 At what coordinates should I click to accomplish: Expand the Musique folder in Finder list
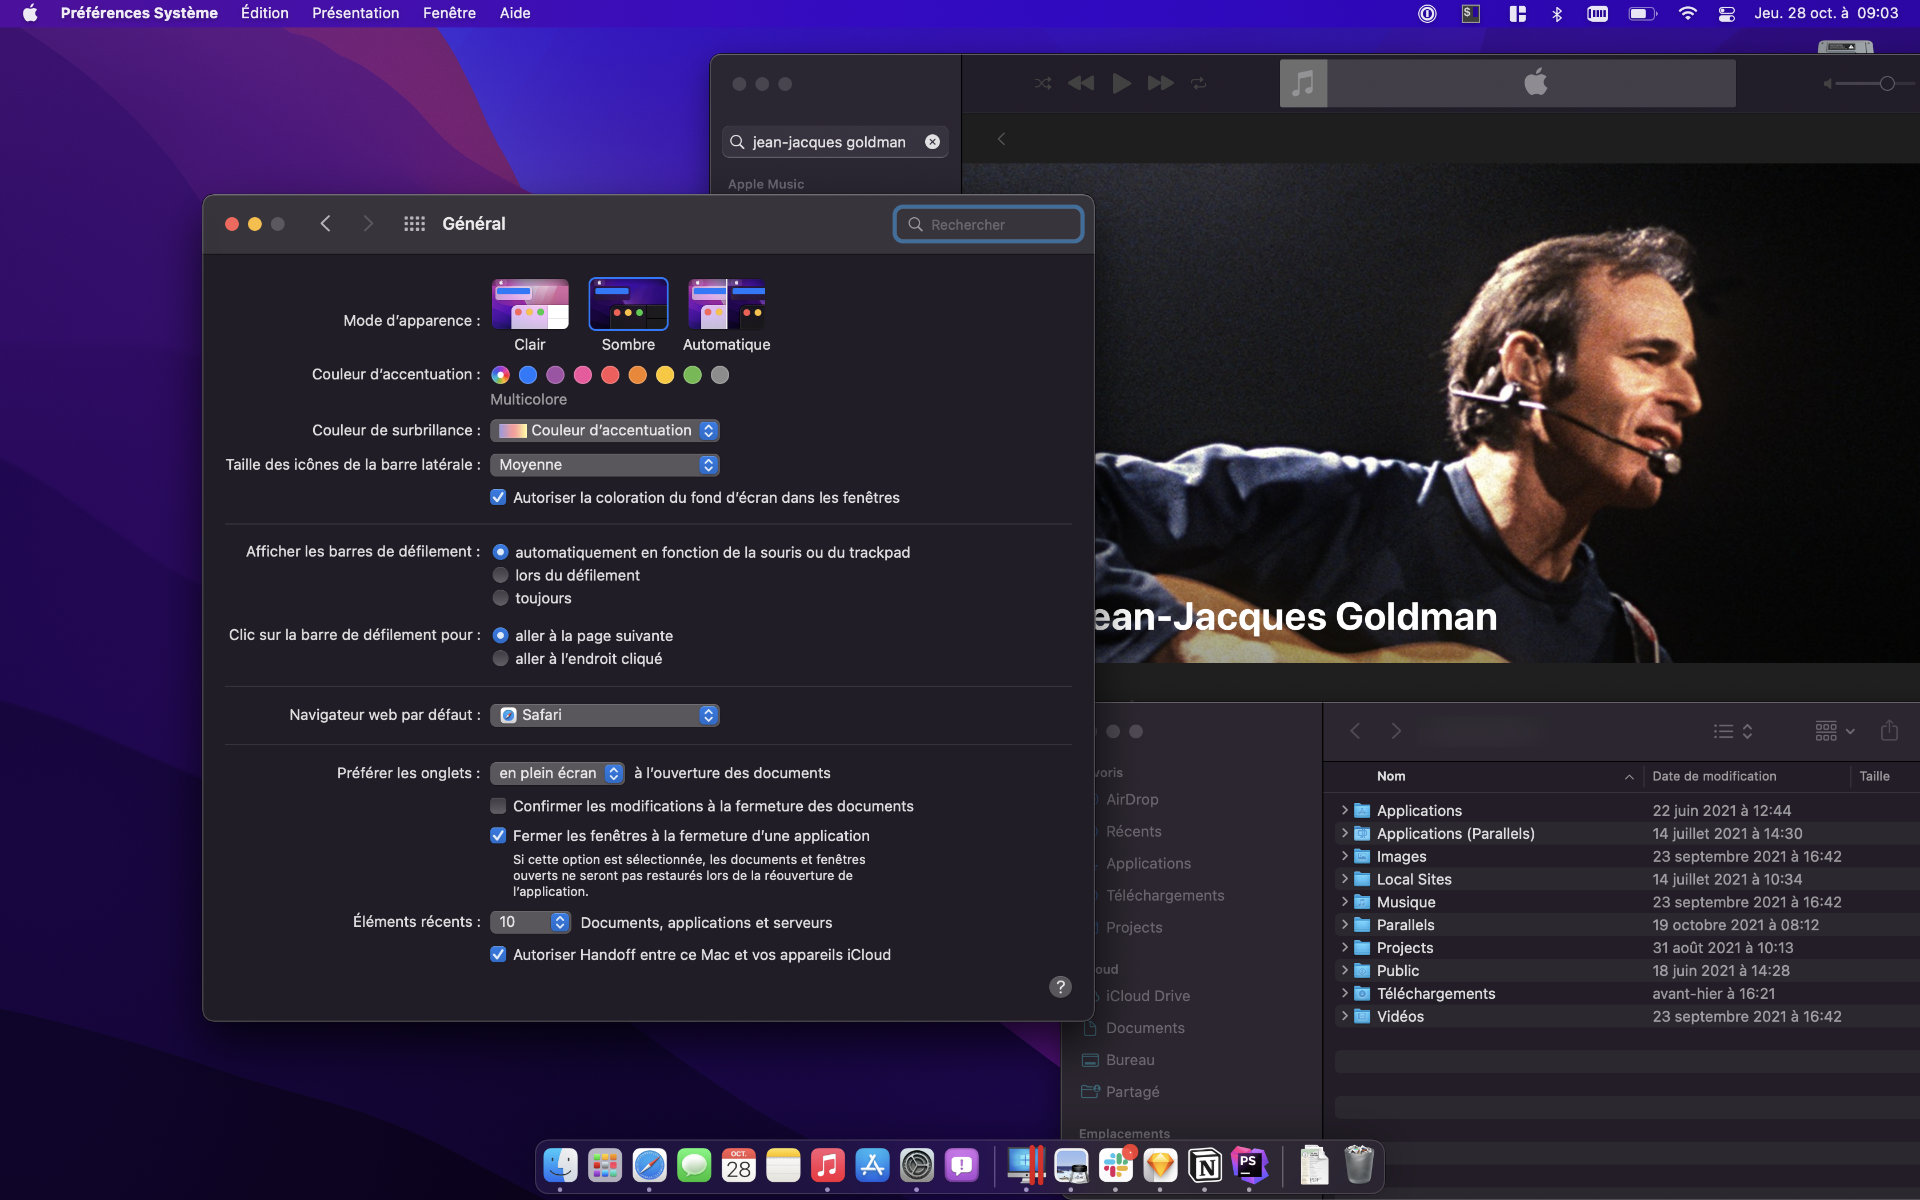point(1345,902)
